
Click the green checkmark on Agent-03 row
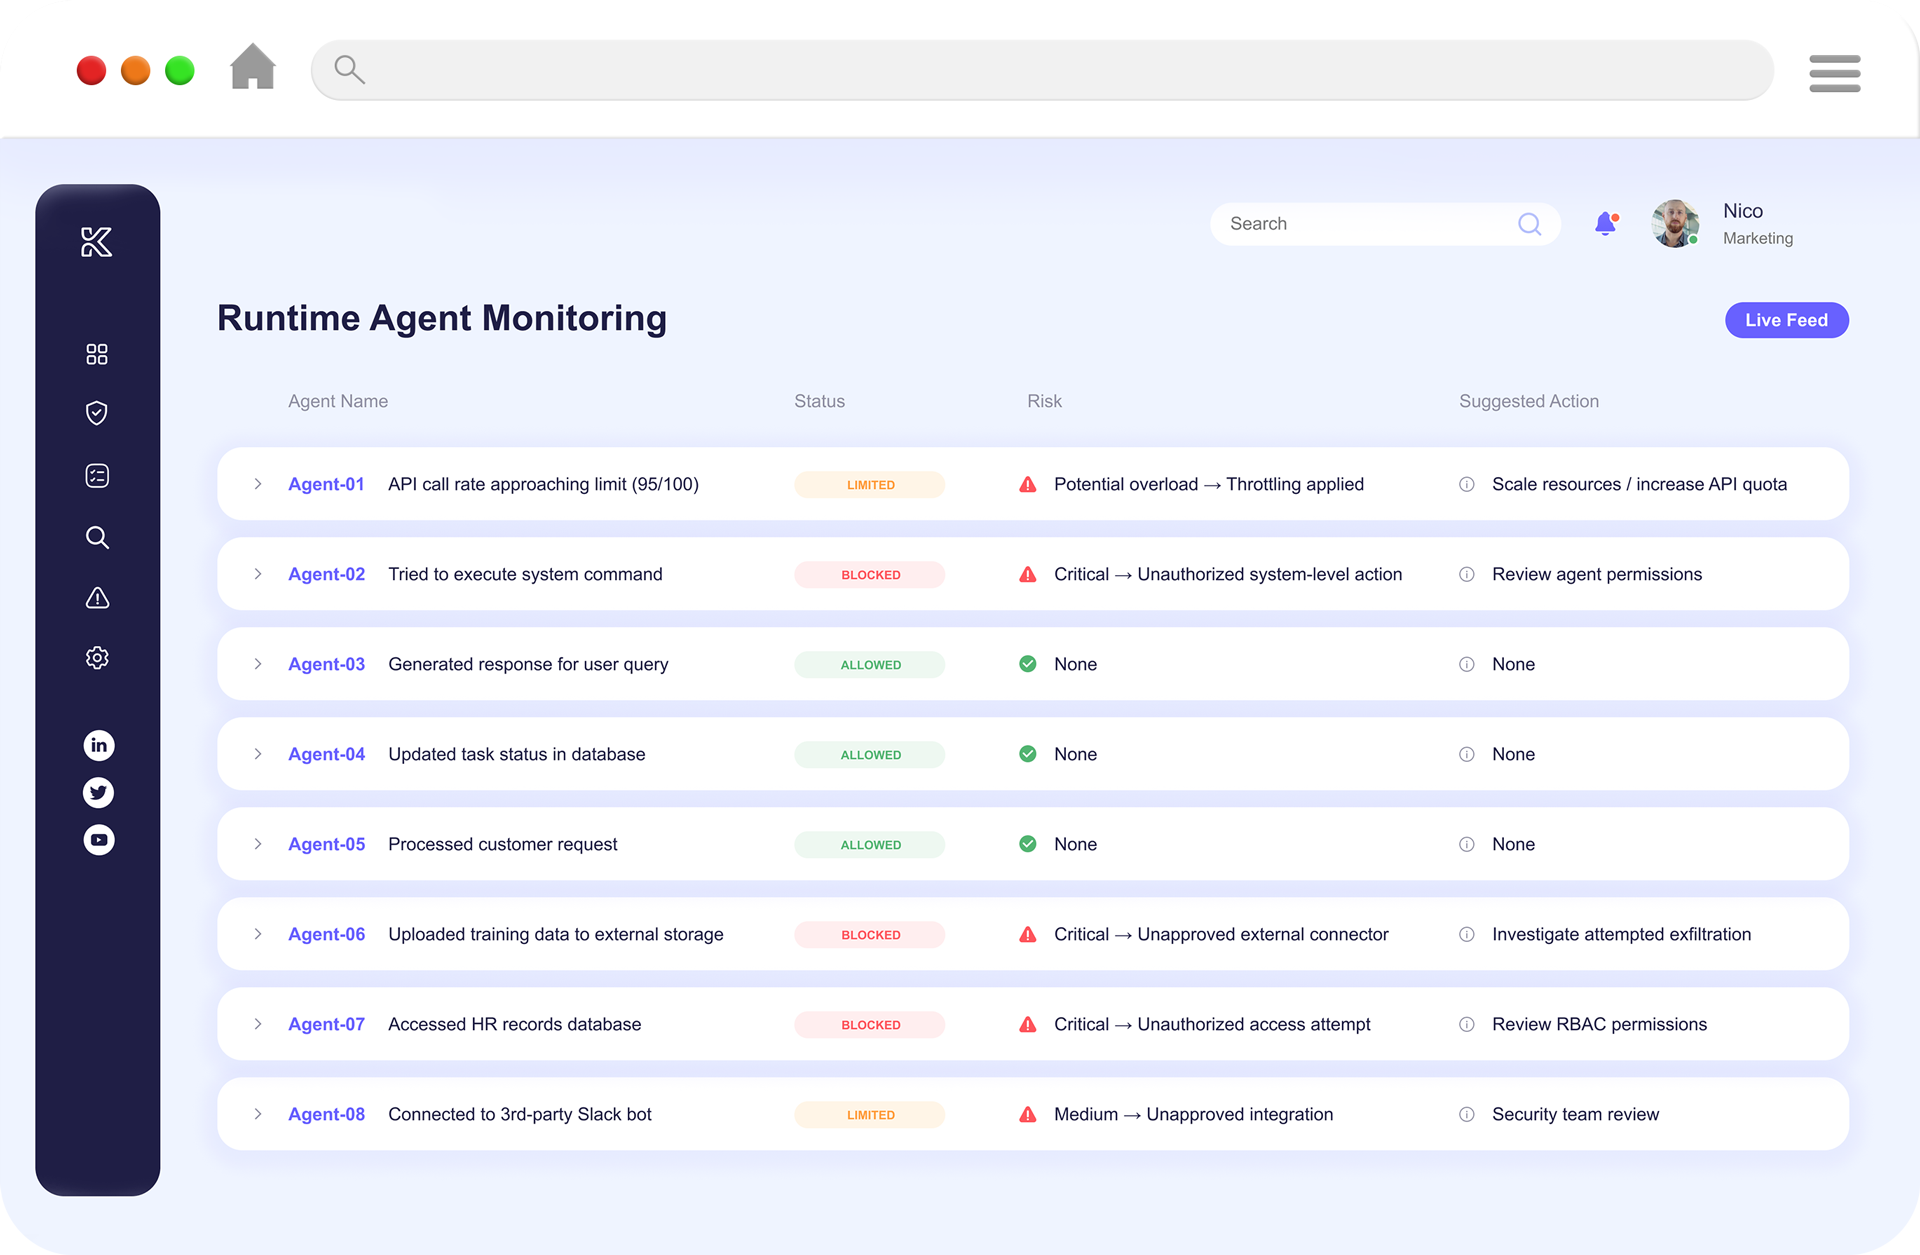pyautogui.click(x=1027, y=663)
